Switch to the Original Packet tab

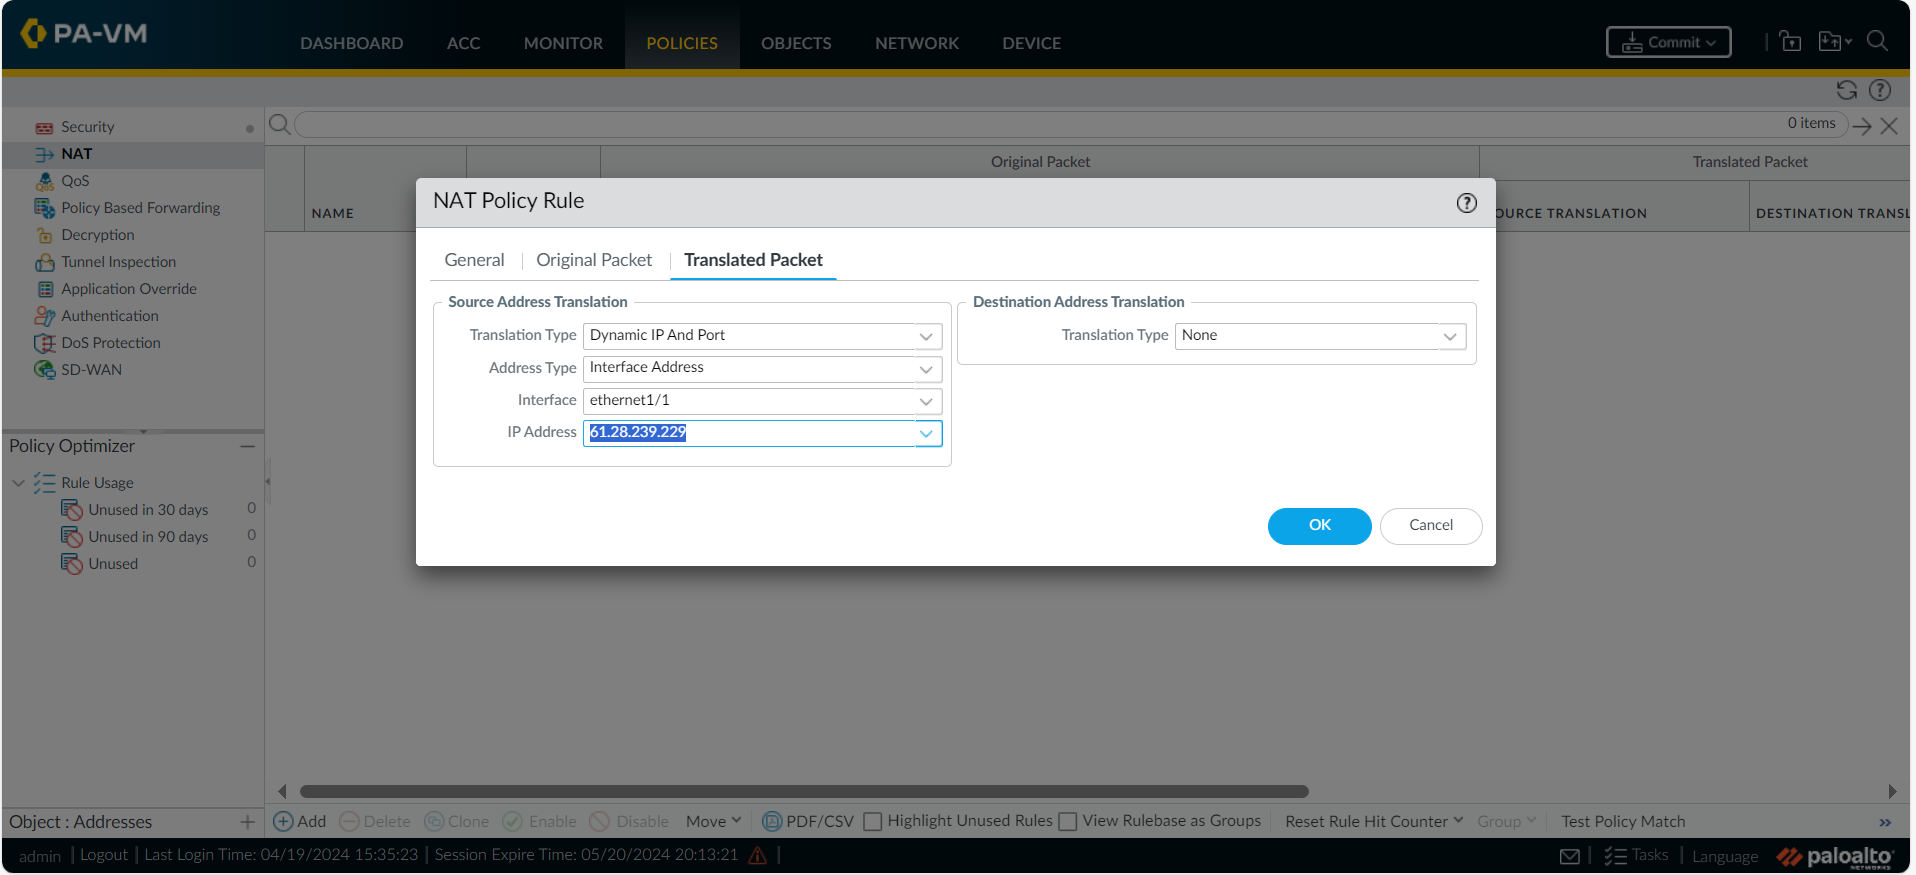(x=593, y=260)
